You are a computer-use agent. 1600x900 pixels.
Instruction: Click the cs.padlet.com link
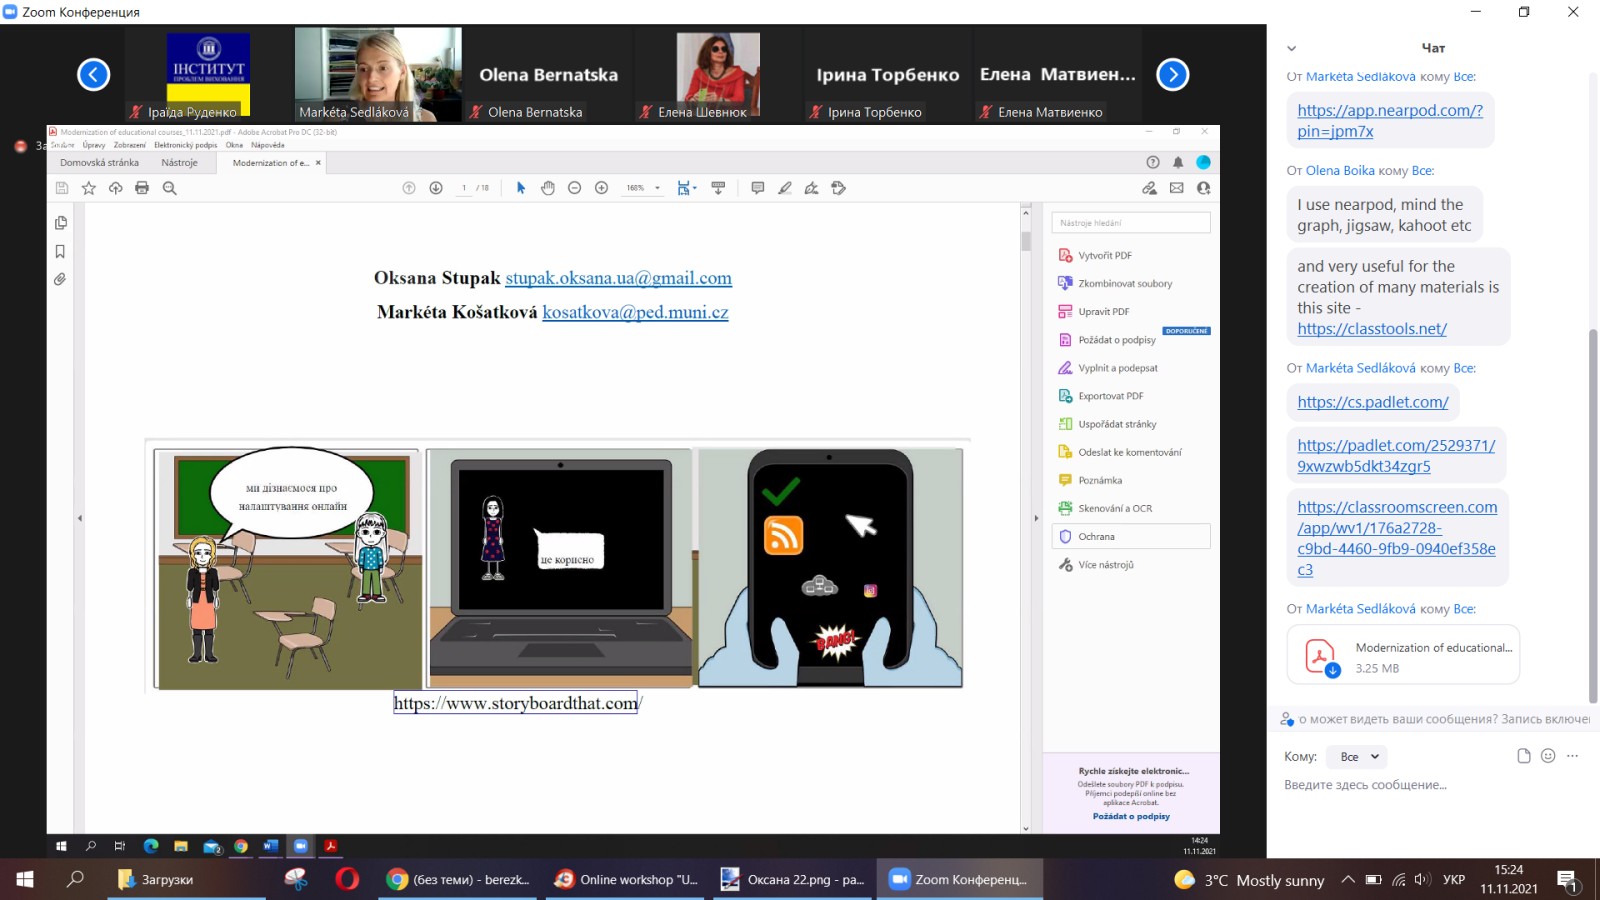pyautogui.click(x=1372, y=402)
